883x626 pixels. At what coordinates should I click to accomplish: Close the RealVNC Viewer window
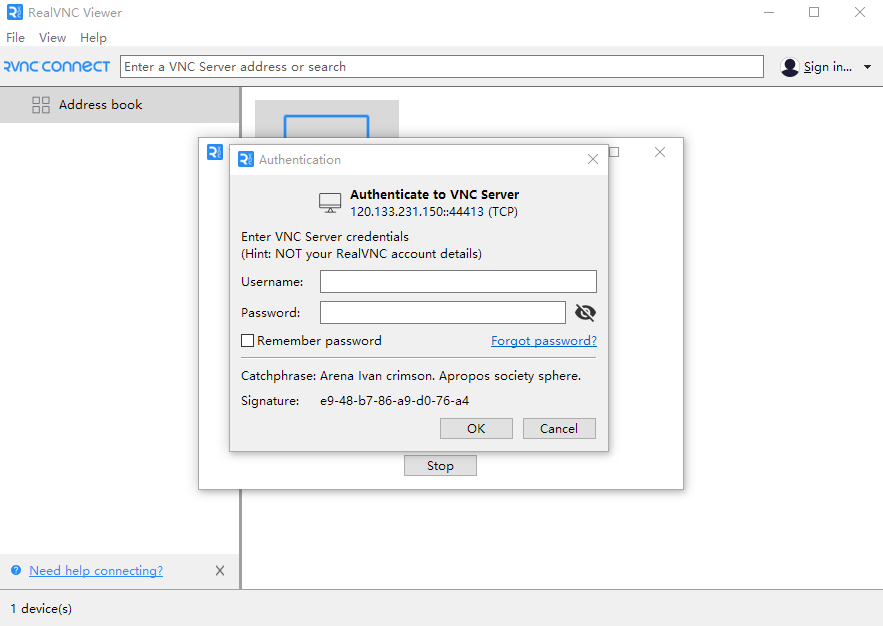(859, 12)
